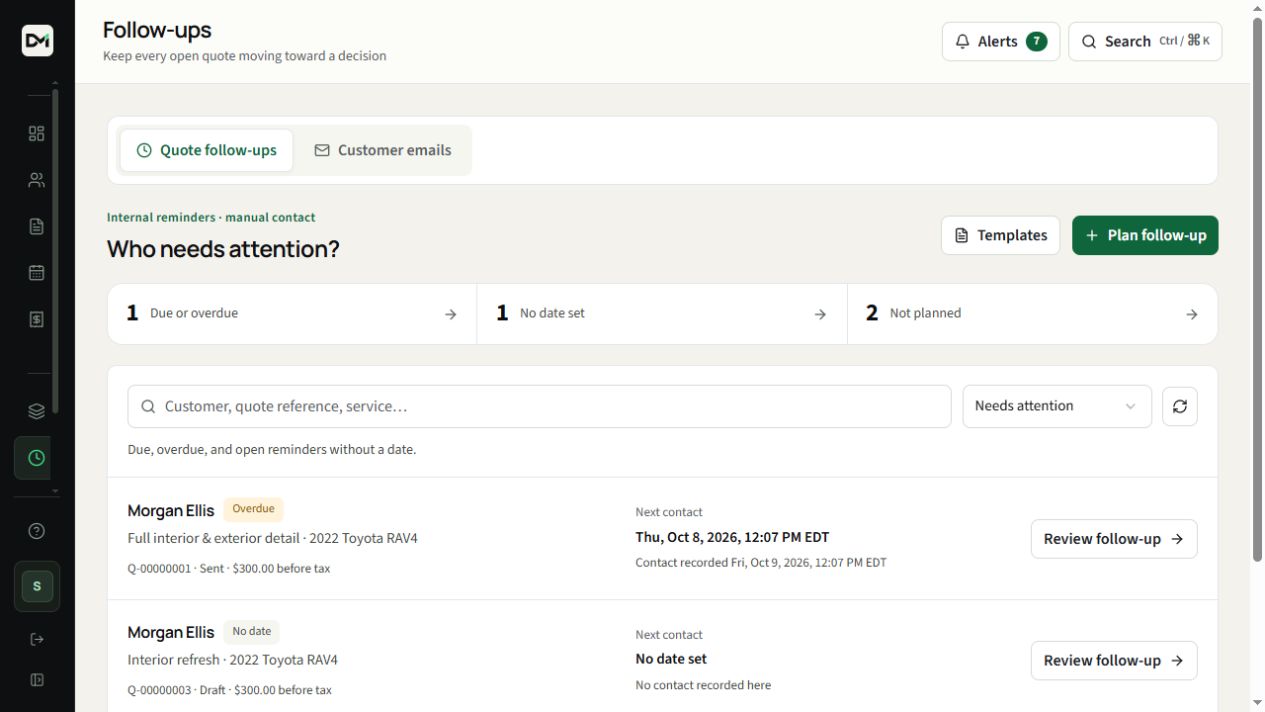Click Thu, Oct 8, 2026 next contact date
Viewport: 1265px width, 712px height.
(x=732, y=537)
